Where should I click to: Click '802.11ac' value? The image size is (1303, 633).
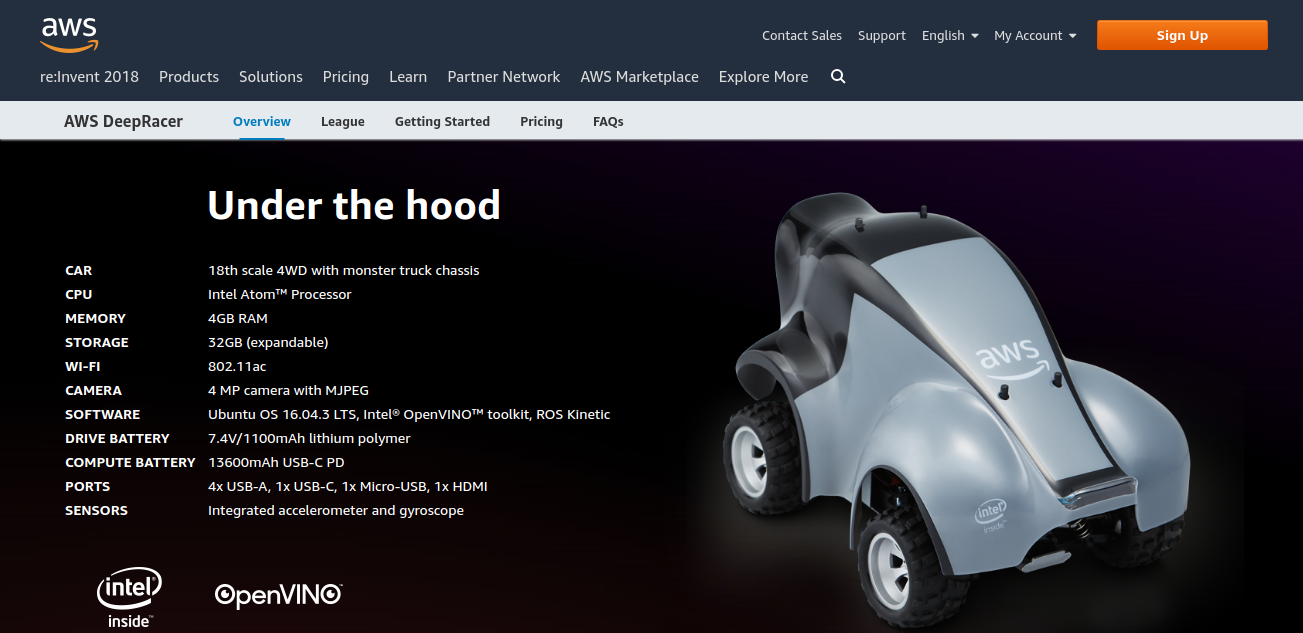pyautogui.click(x=237, y=366)
